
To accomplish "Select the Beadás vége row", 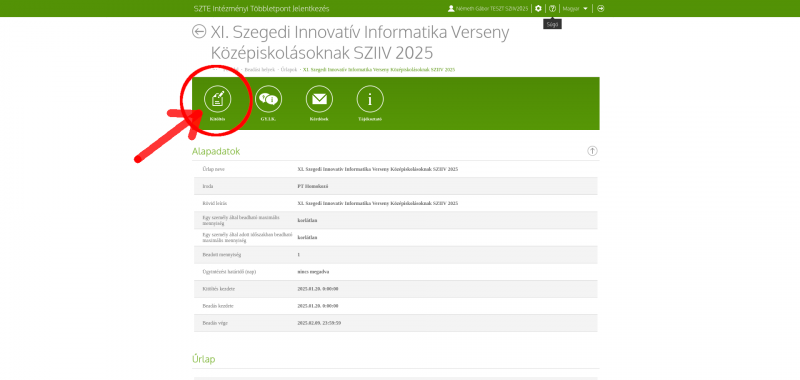I will pos(395,323).
